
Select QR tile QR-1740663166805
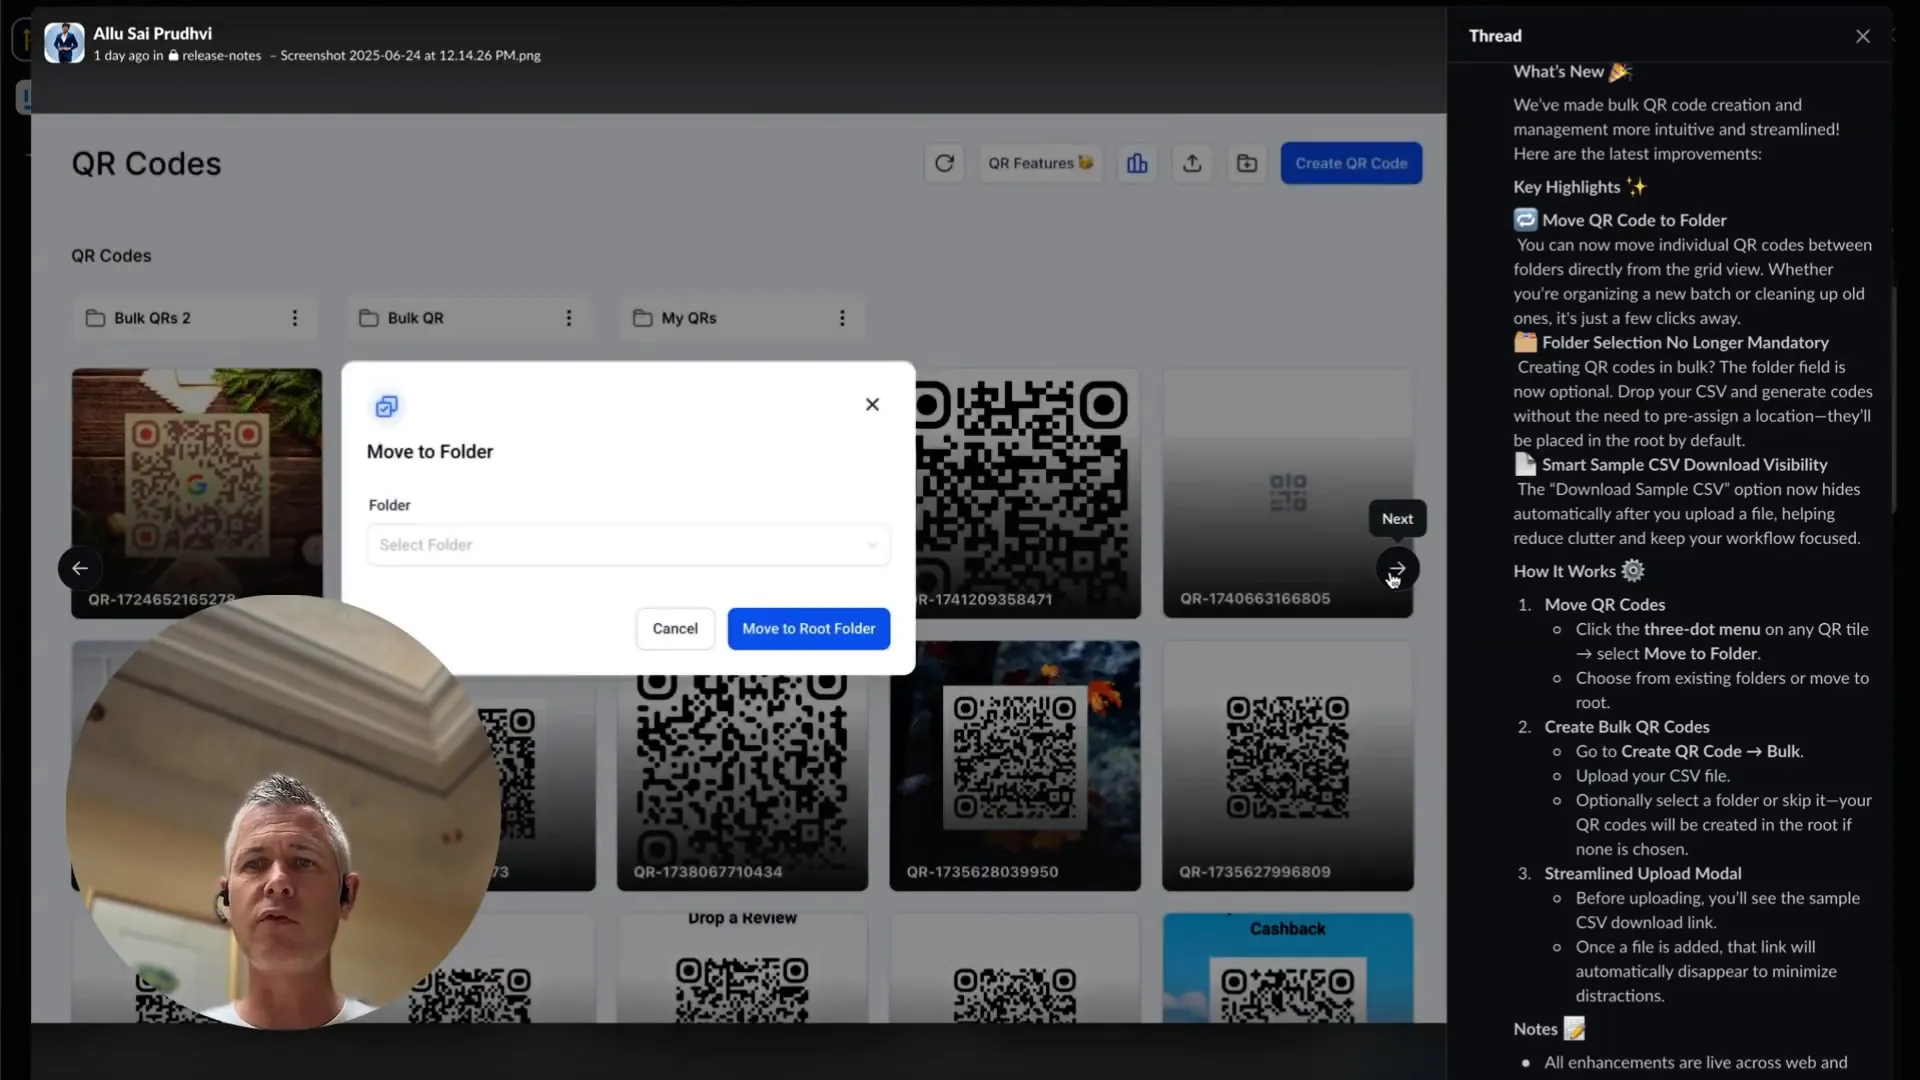coord(1288,493)
